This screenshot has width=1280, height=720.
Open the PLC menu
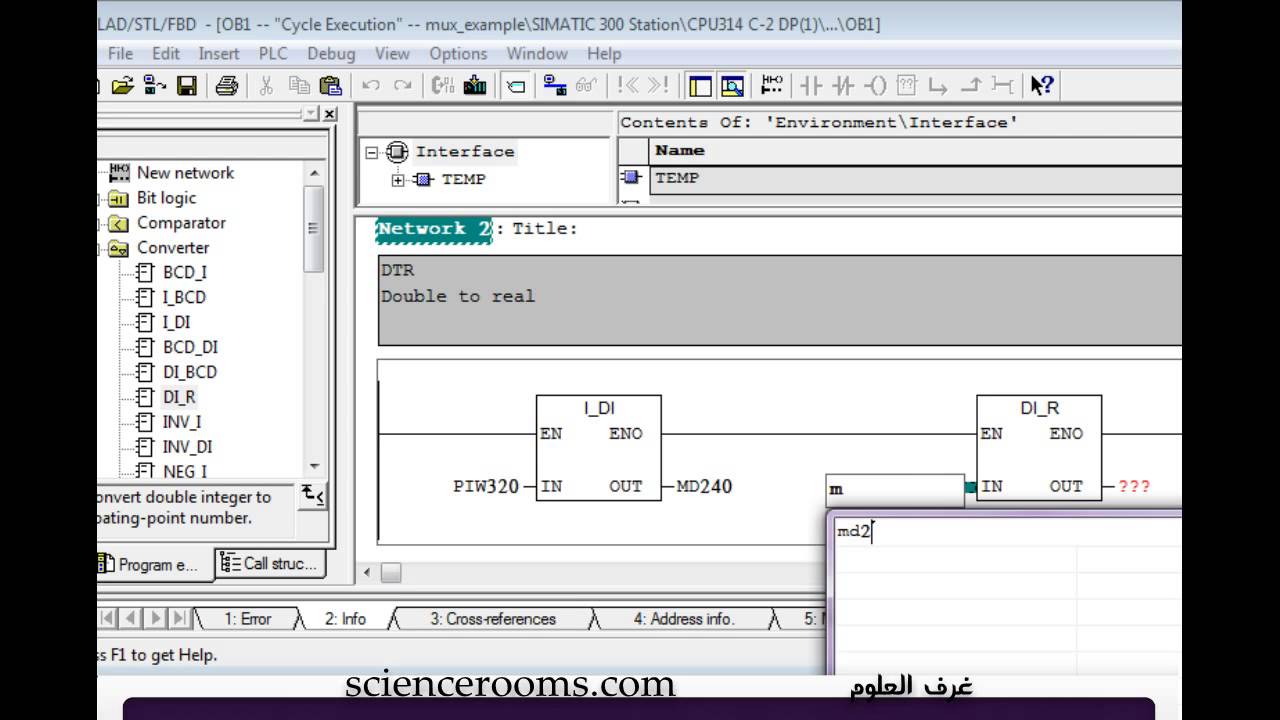pos(273,54)
